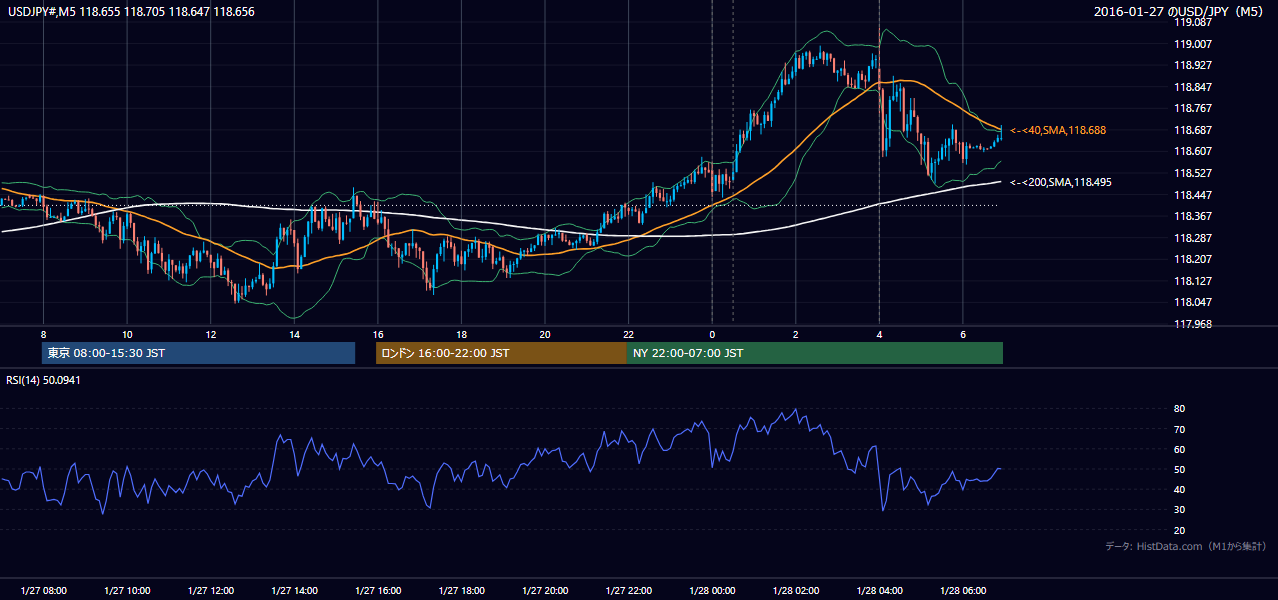Click the 118.367 price axis value
This screenshot has width=1278, height=600.
(x=1193, y=216)
